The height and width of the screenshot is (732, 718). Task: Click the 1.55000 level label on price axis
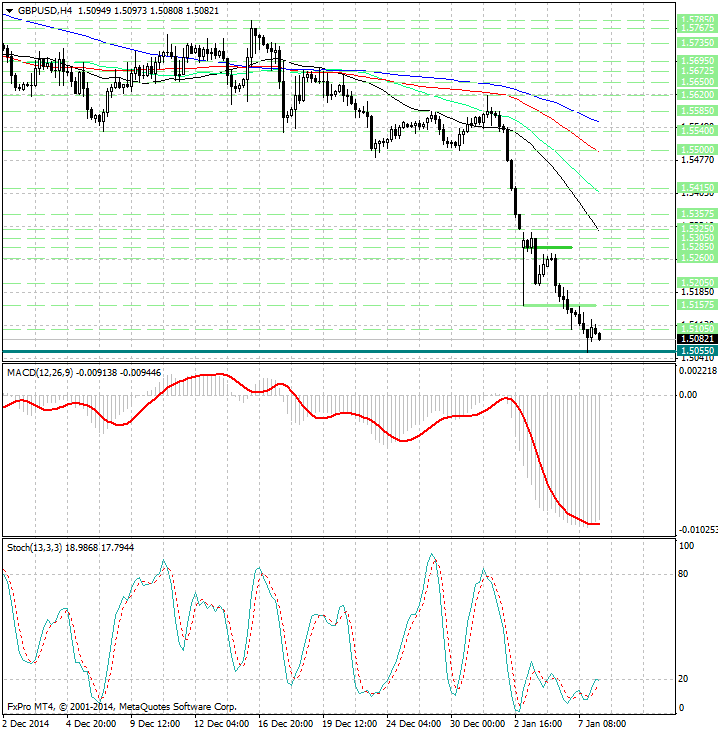click(x=697, y=148)
